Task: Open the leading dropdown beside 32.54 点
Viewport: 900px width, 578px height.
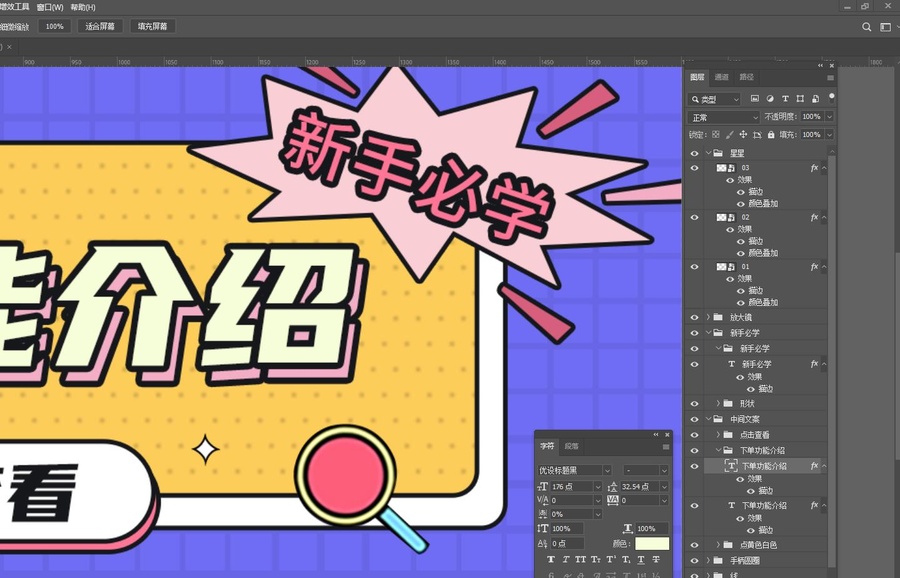Action: (x=664, y=487)
